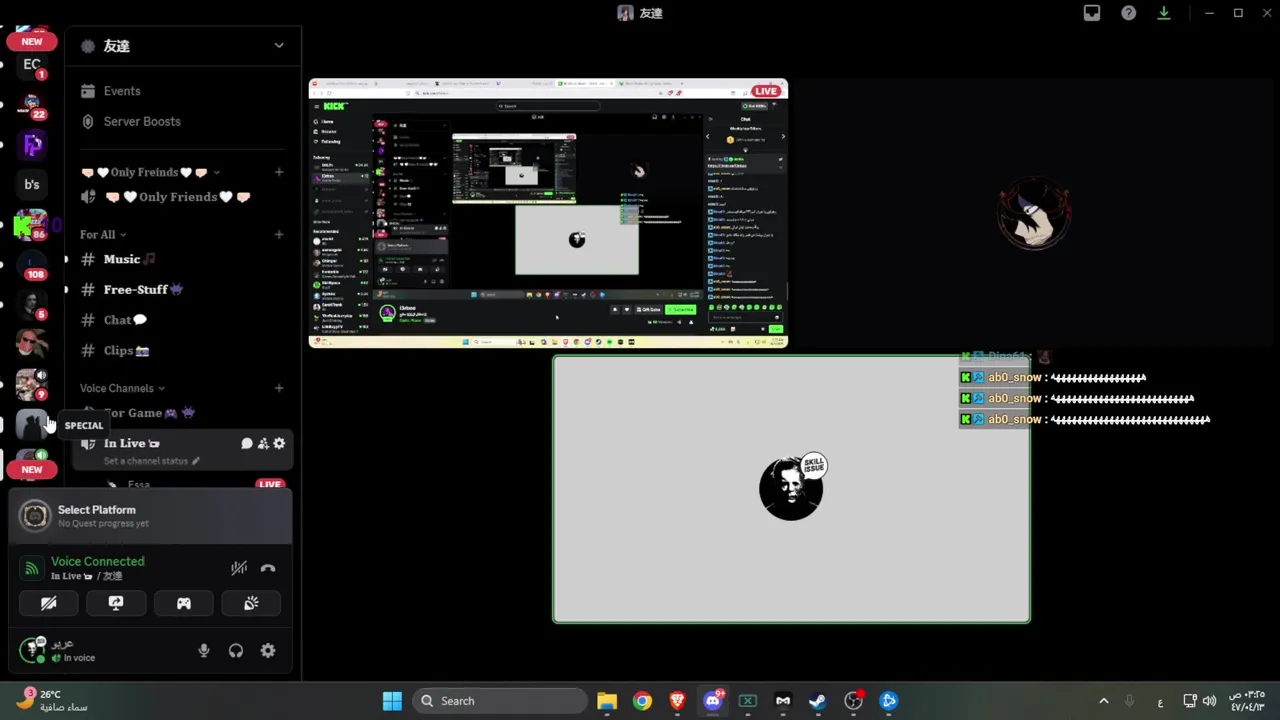Open chat for In Live channel
Viewport: 1280px width, 720px height.
pyautogui.click(x=246, y=443)
